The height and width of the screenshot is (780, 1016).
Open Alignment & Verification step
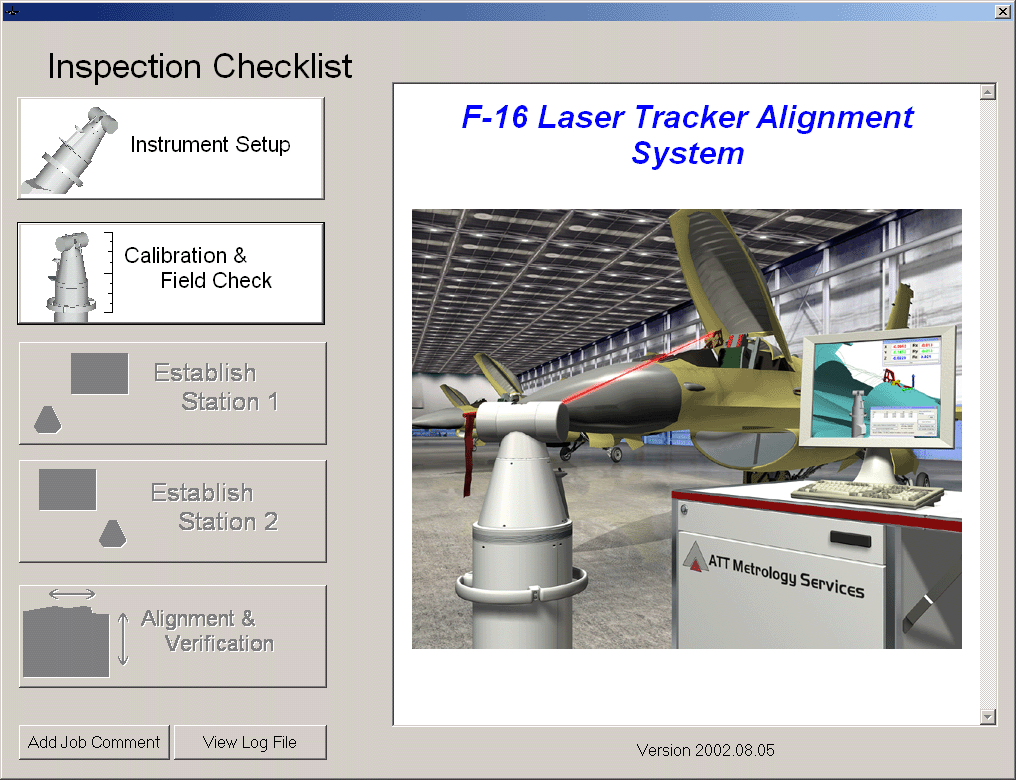(172, 636)
